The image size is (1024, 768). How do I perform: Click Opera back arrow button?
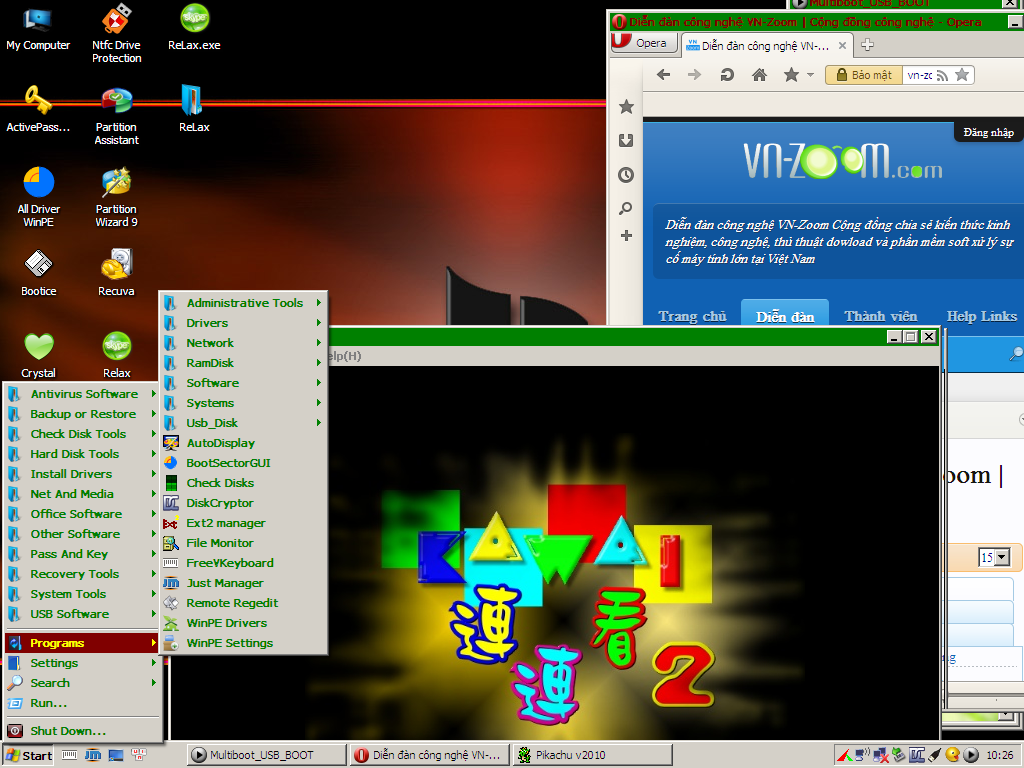664,75
